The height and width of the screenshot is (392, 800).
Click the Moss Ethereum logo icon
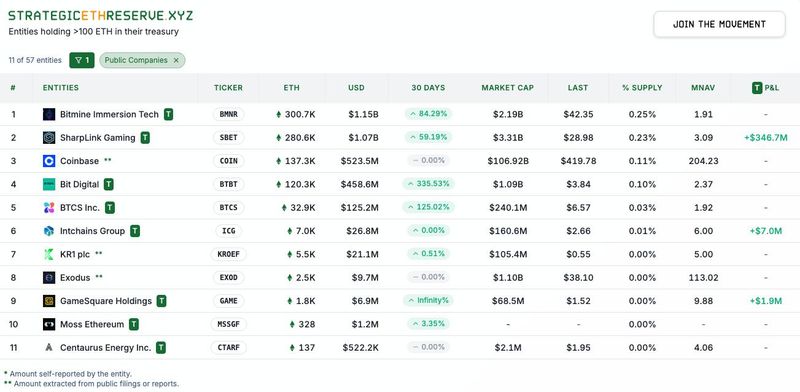coord(49,324)
